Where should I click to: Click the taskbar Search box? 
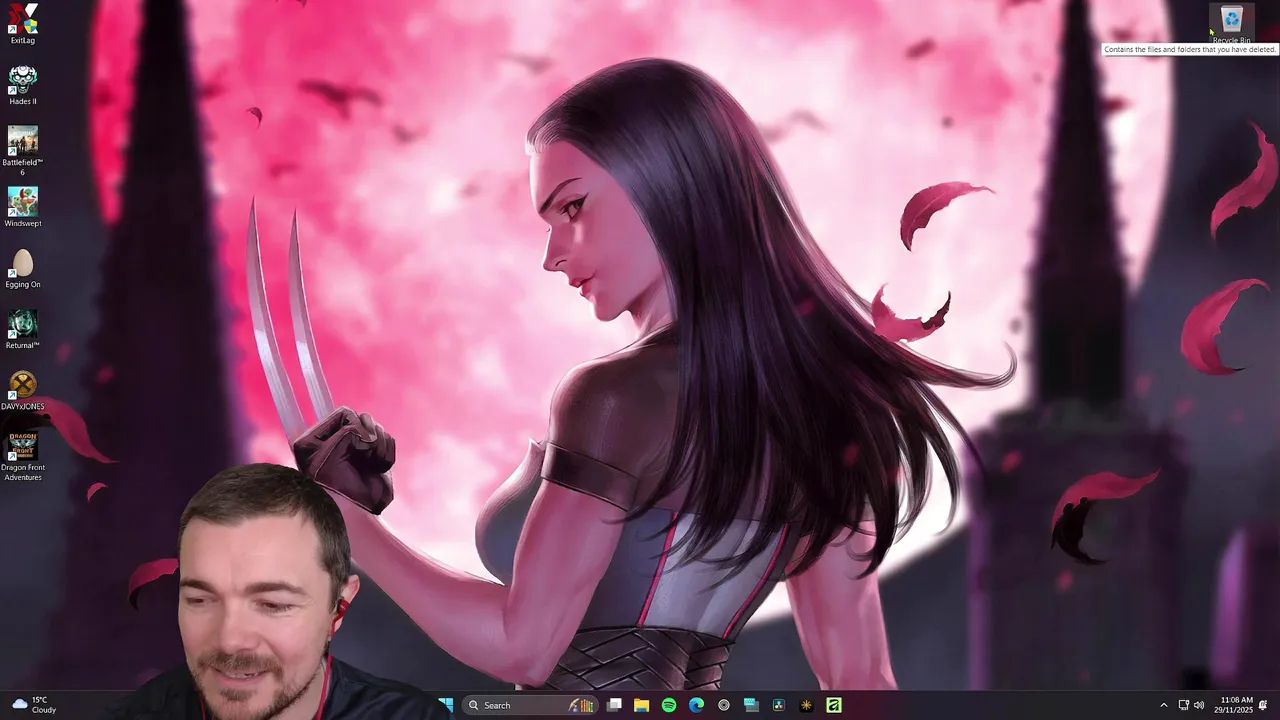(x=529, y=705)
